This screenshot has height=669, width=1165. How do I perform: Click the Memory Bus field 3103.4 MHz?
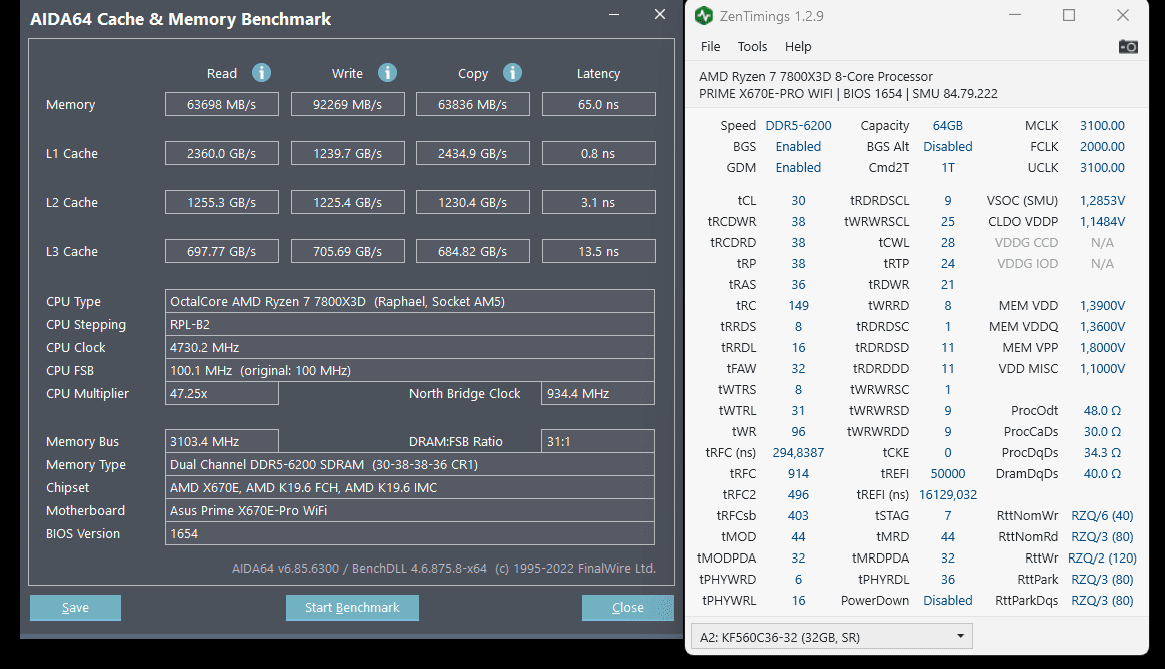click(221, 441)
